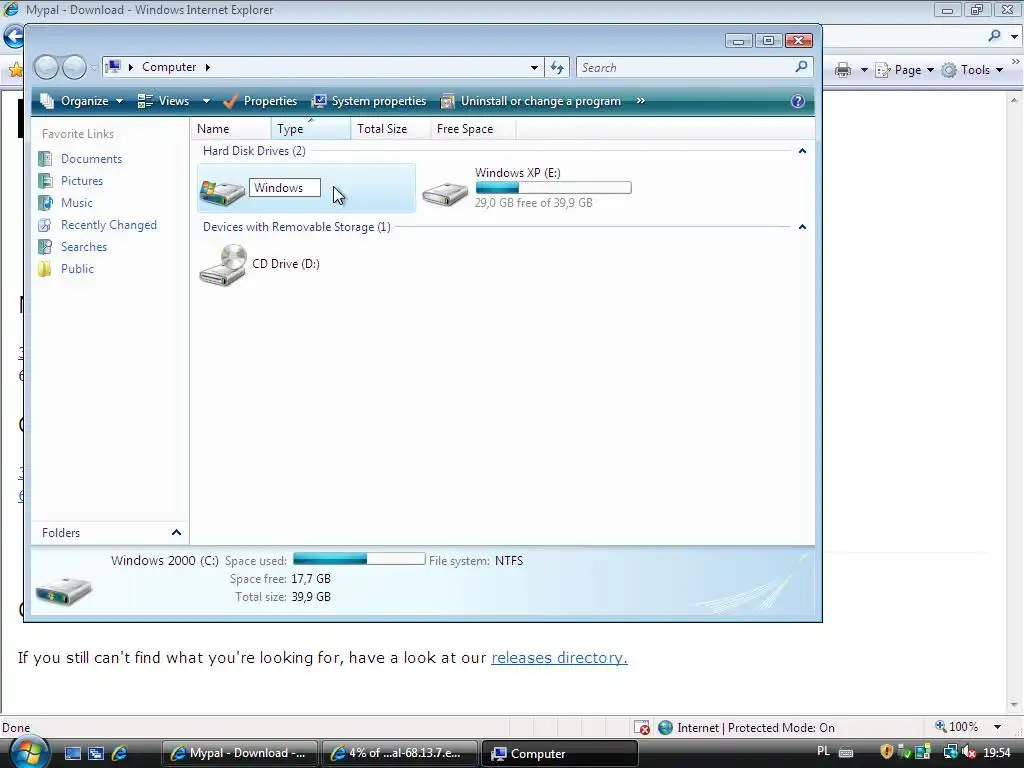The width and height of the screenshot is (1024, 768).
Task: Click the Computer icon in address bar
Action: [x=114, y=67]
